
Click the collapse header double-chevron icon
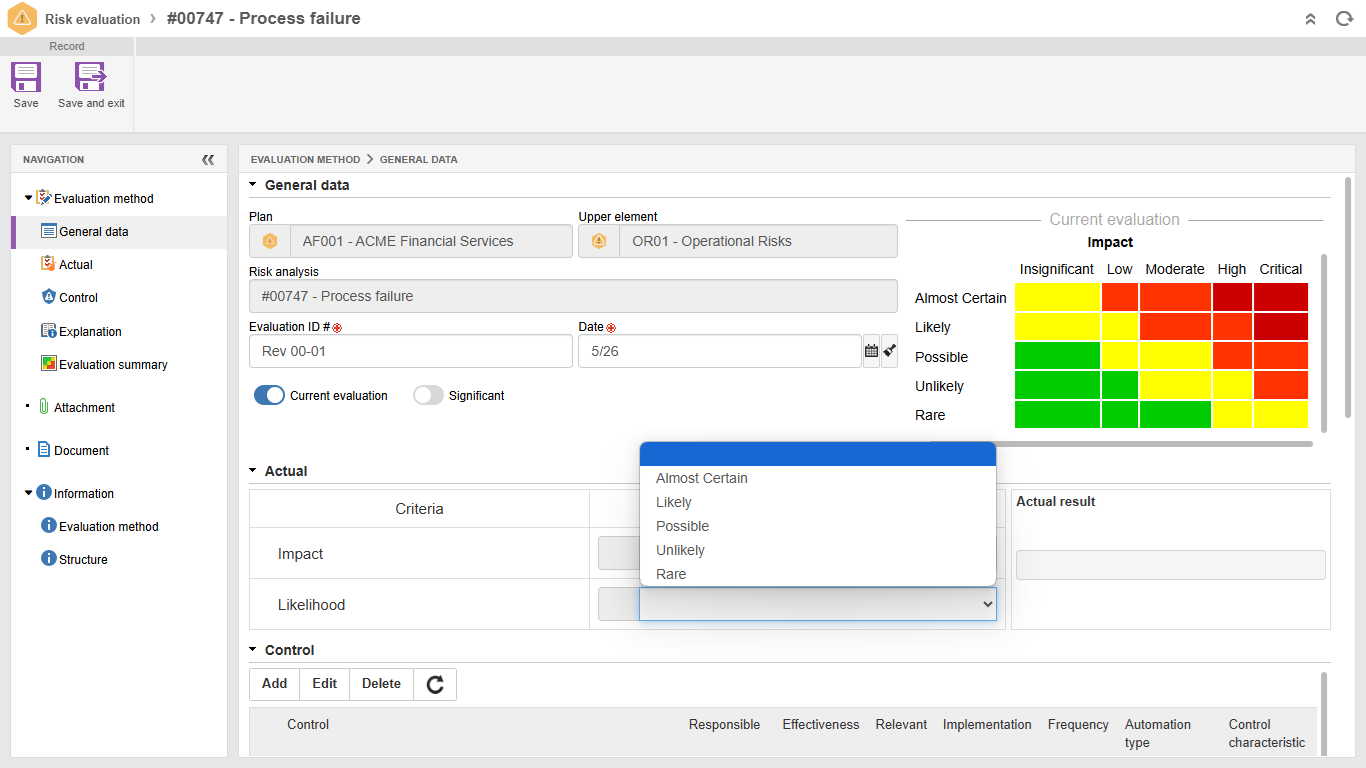click(1310, 19)
